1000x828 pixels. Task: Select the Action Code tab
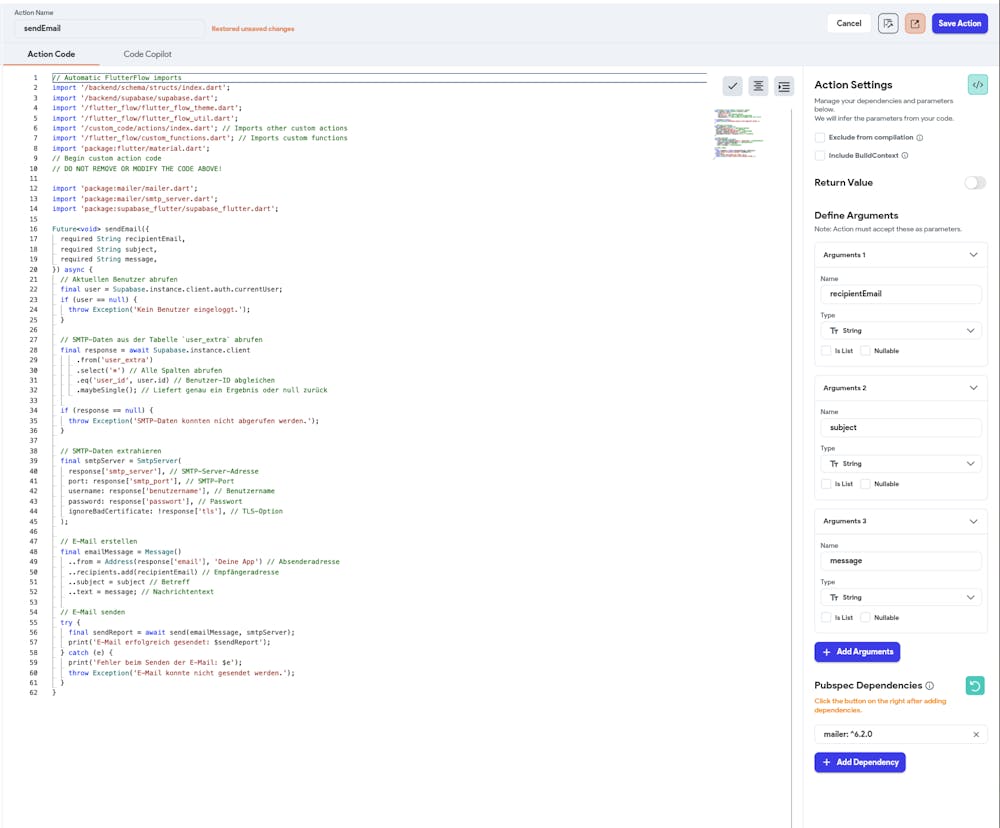tap(51, 54)
